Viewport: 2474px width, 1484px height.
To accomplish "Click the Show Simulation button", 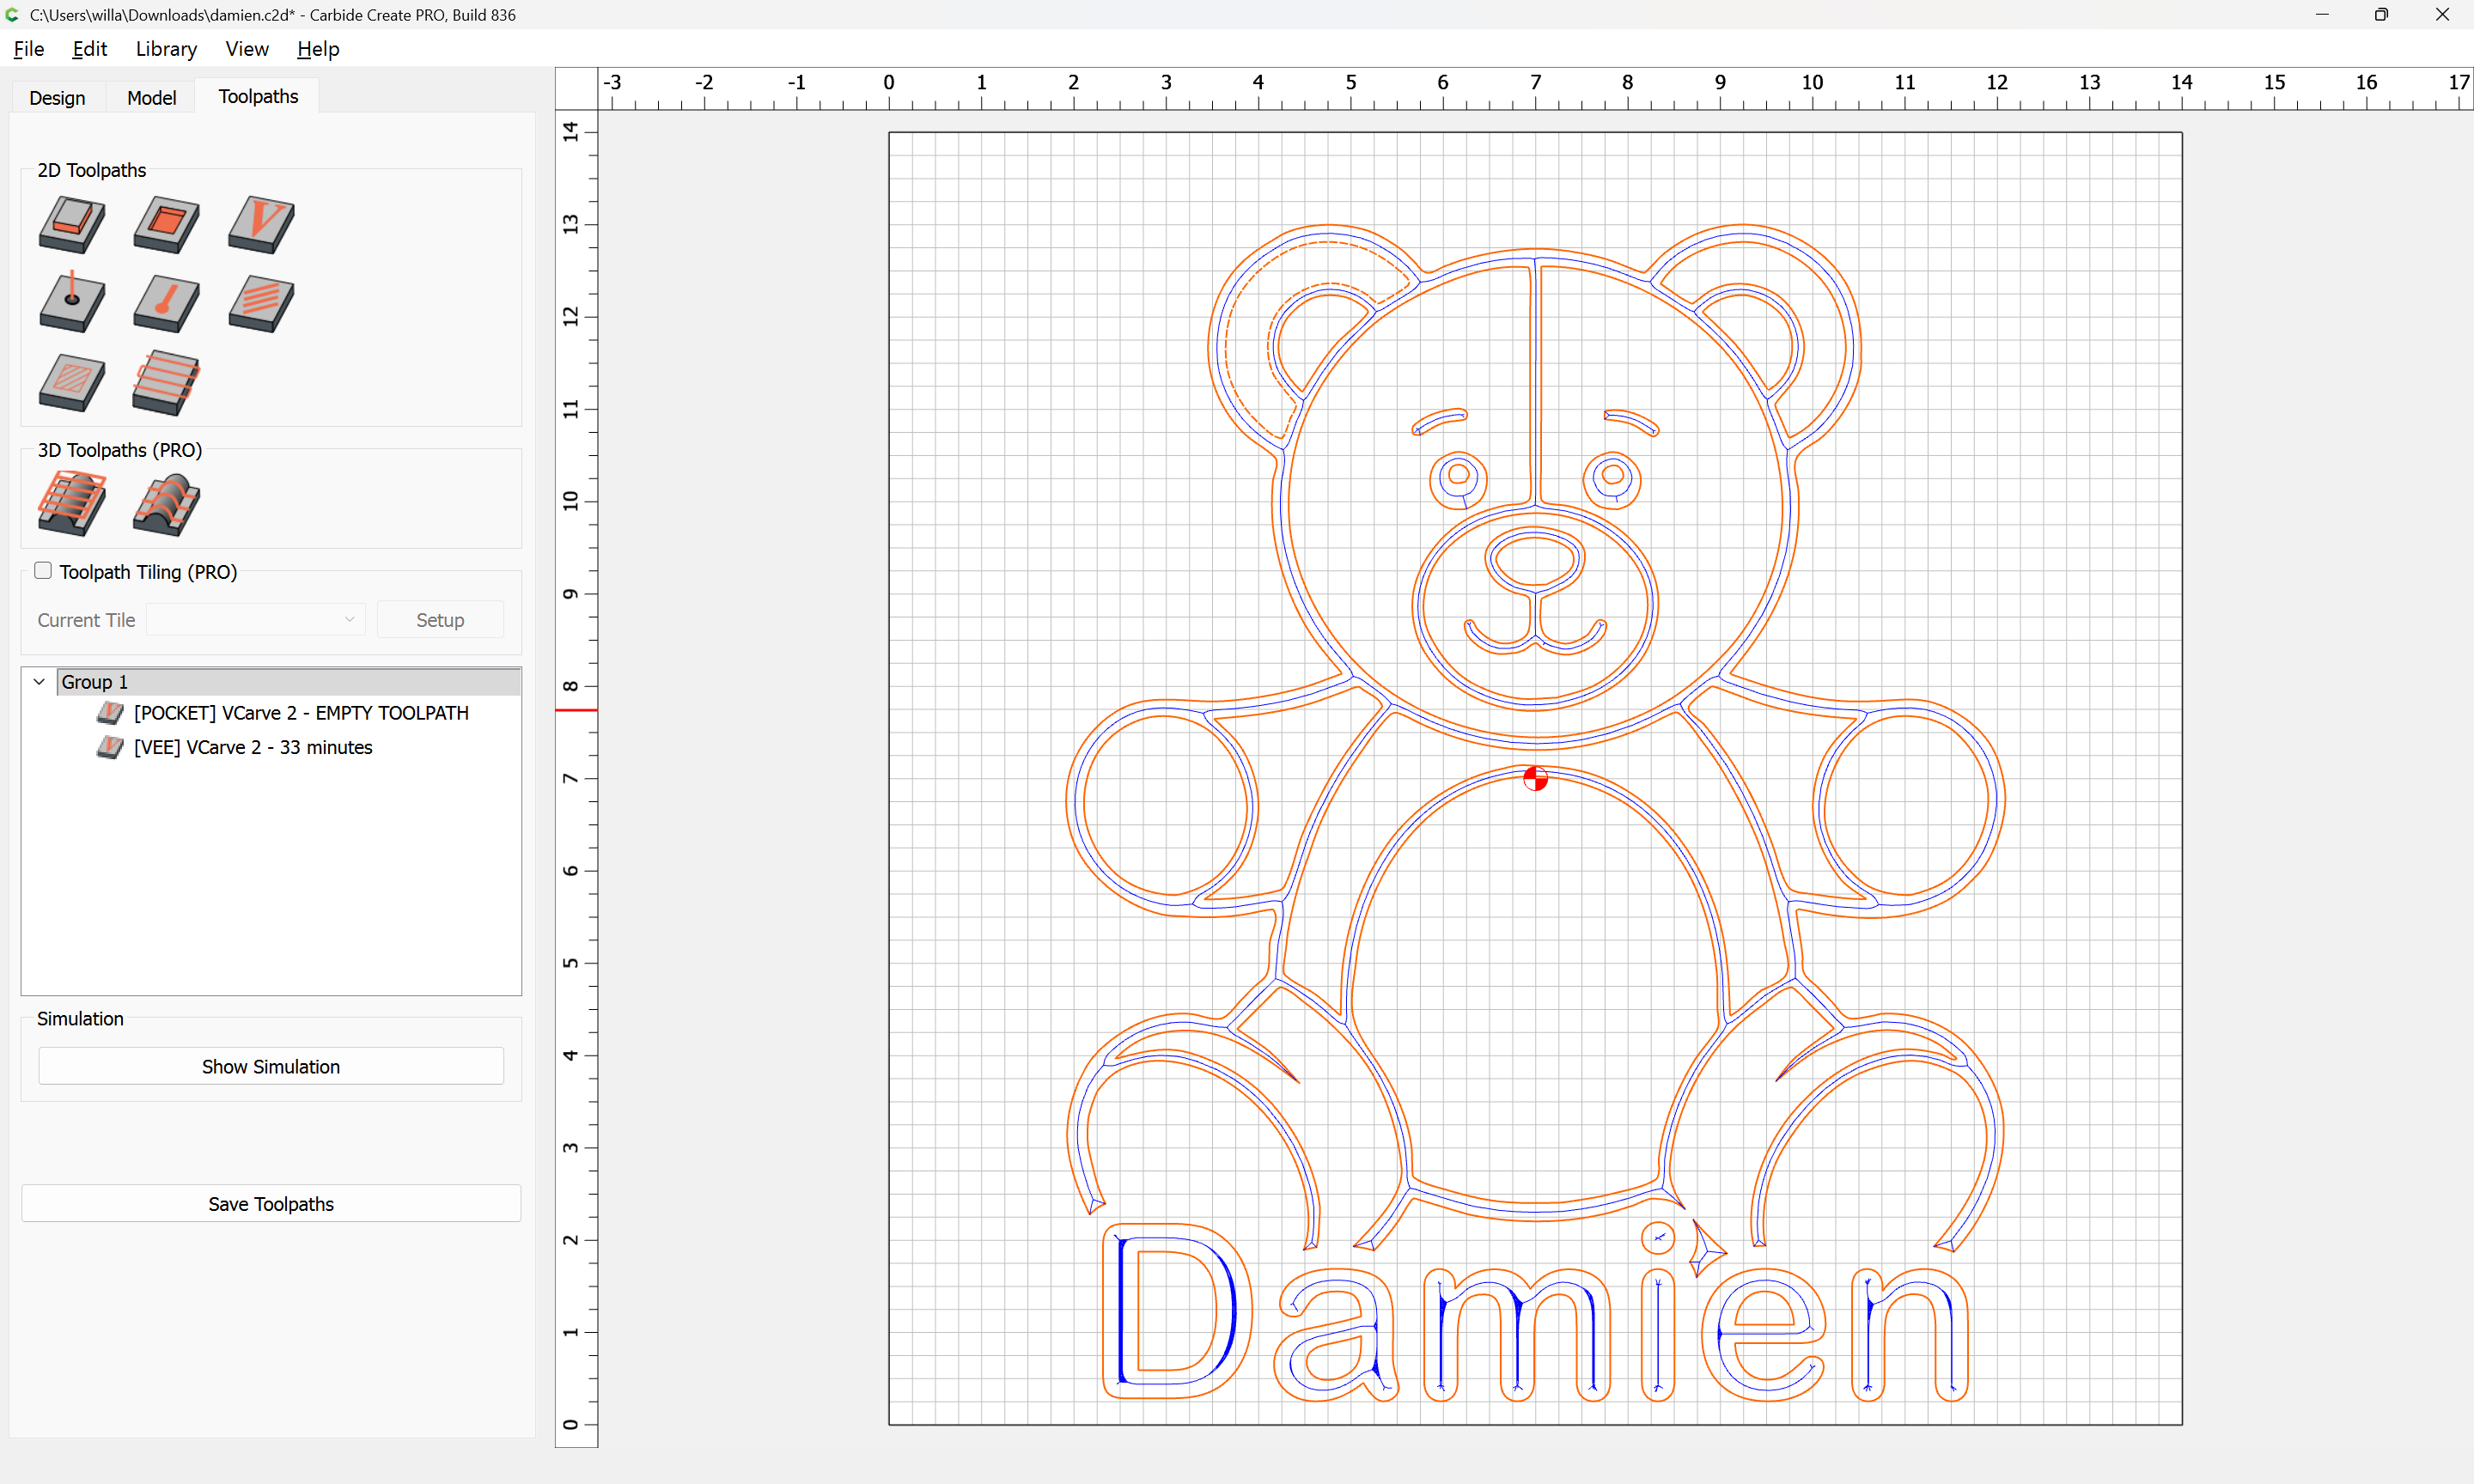I will 271,1066.
